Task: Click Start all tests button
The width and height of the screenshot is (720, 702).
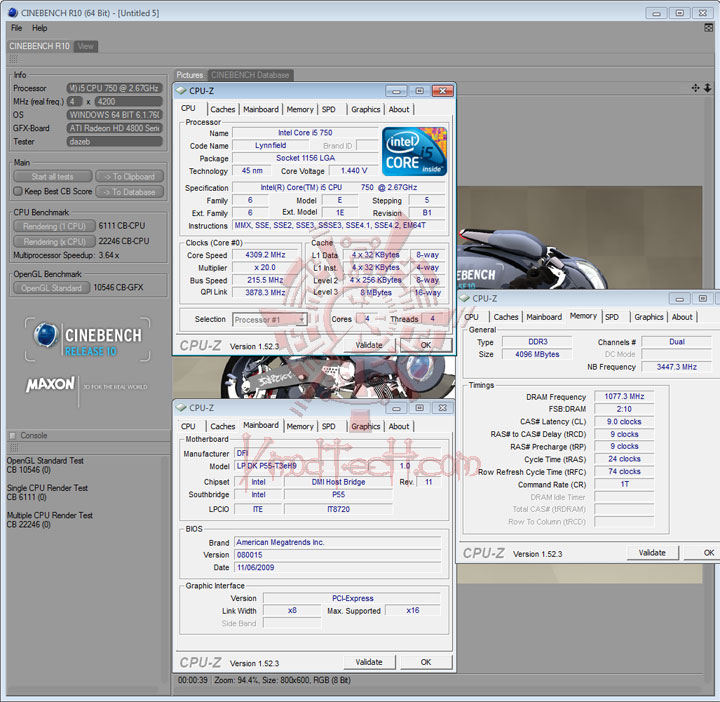Action: tap(52, 177)
